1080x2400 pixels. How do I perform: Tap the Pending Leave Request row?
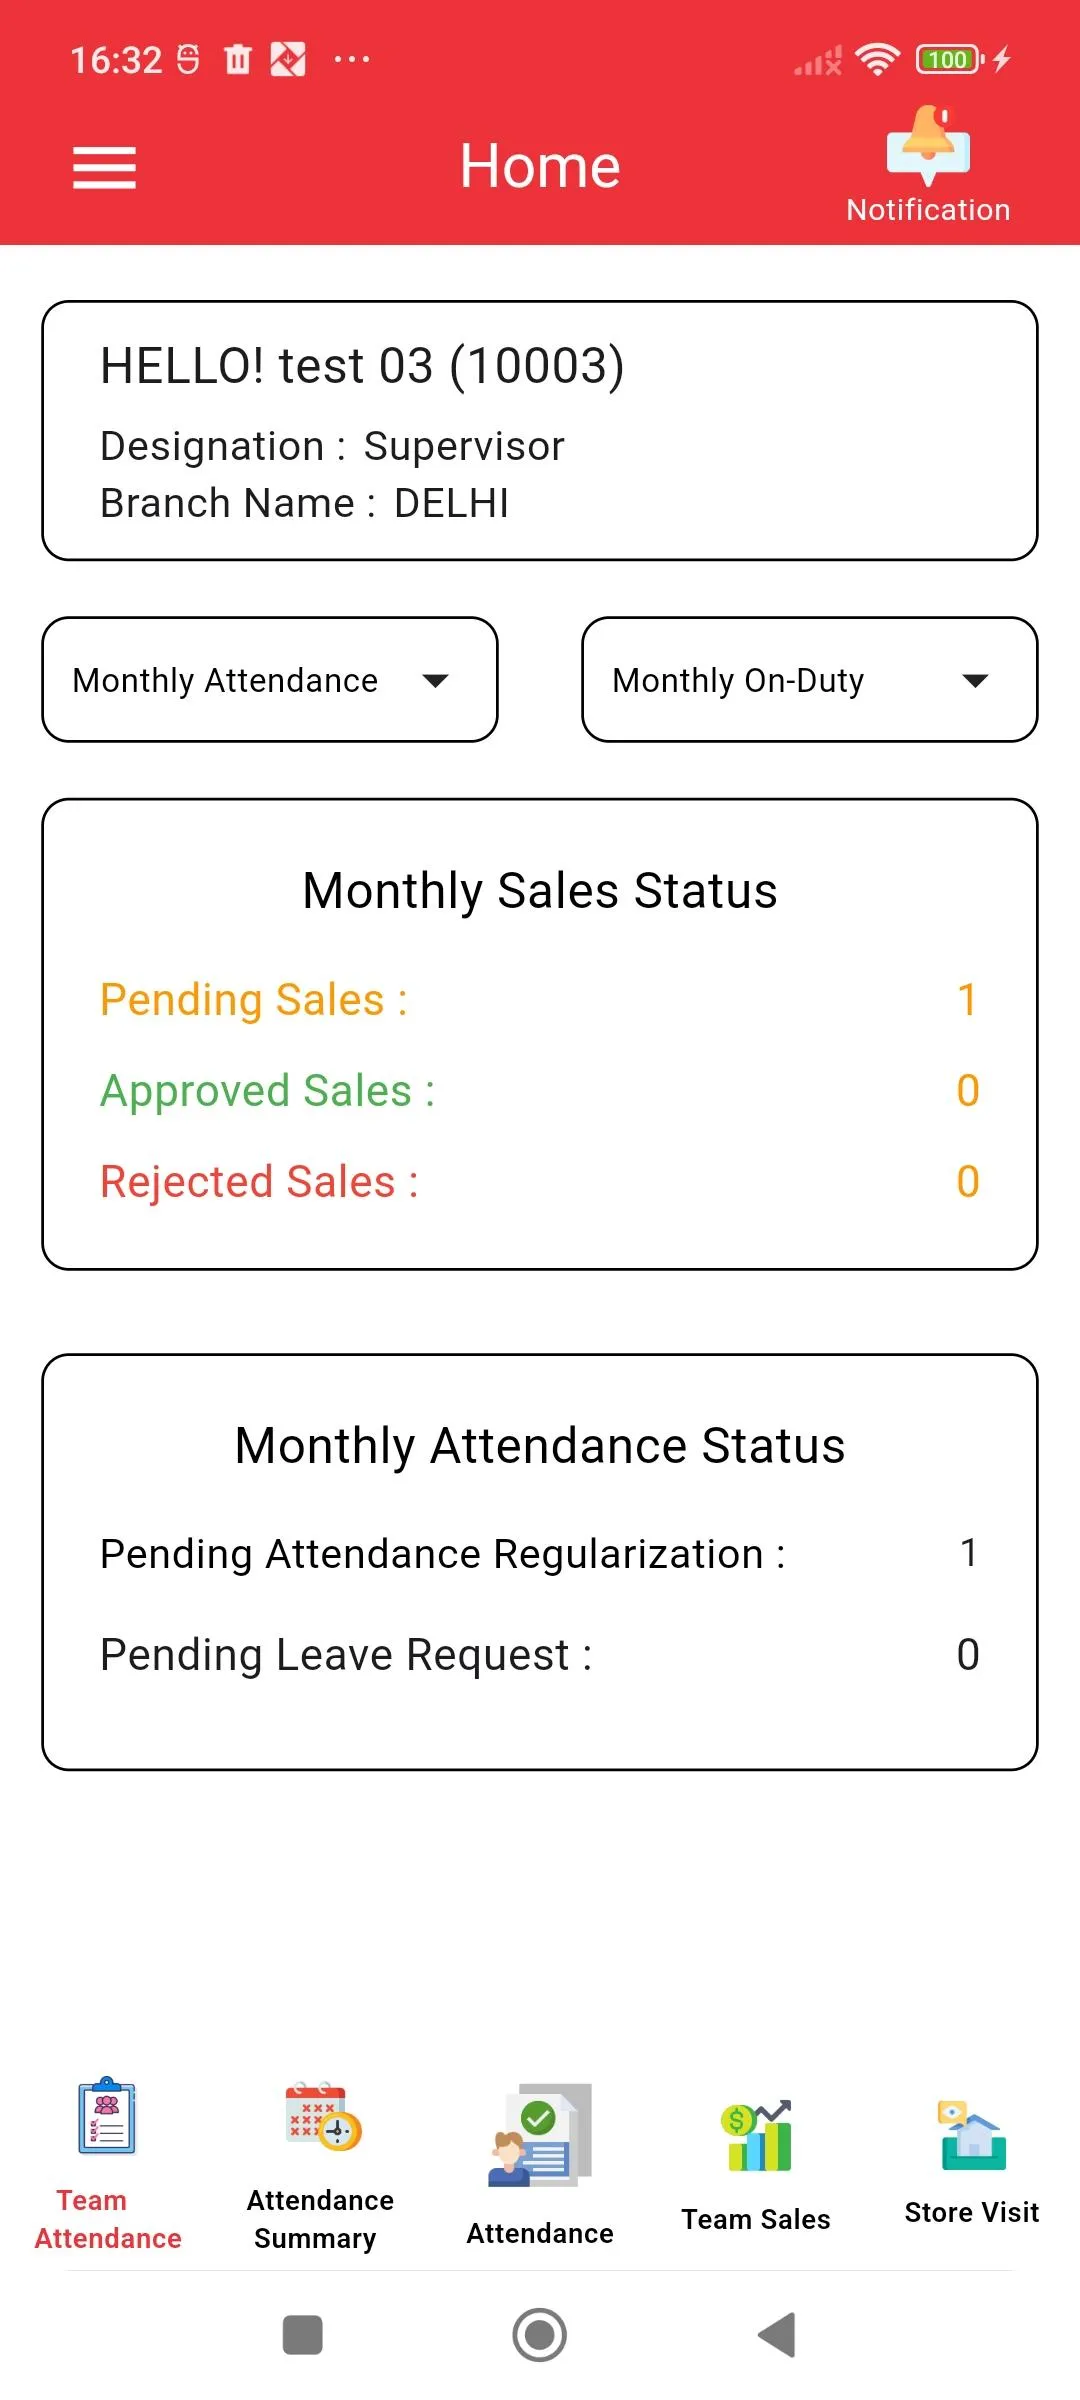pos(540,1655)
